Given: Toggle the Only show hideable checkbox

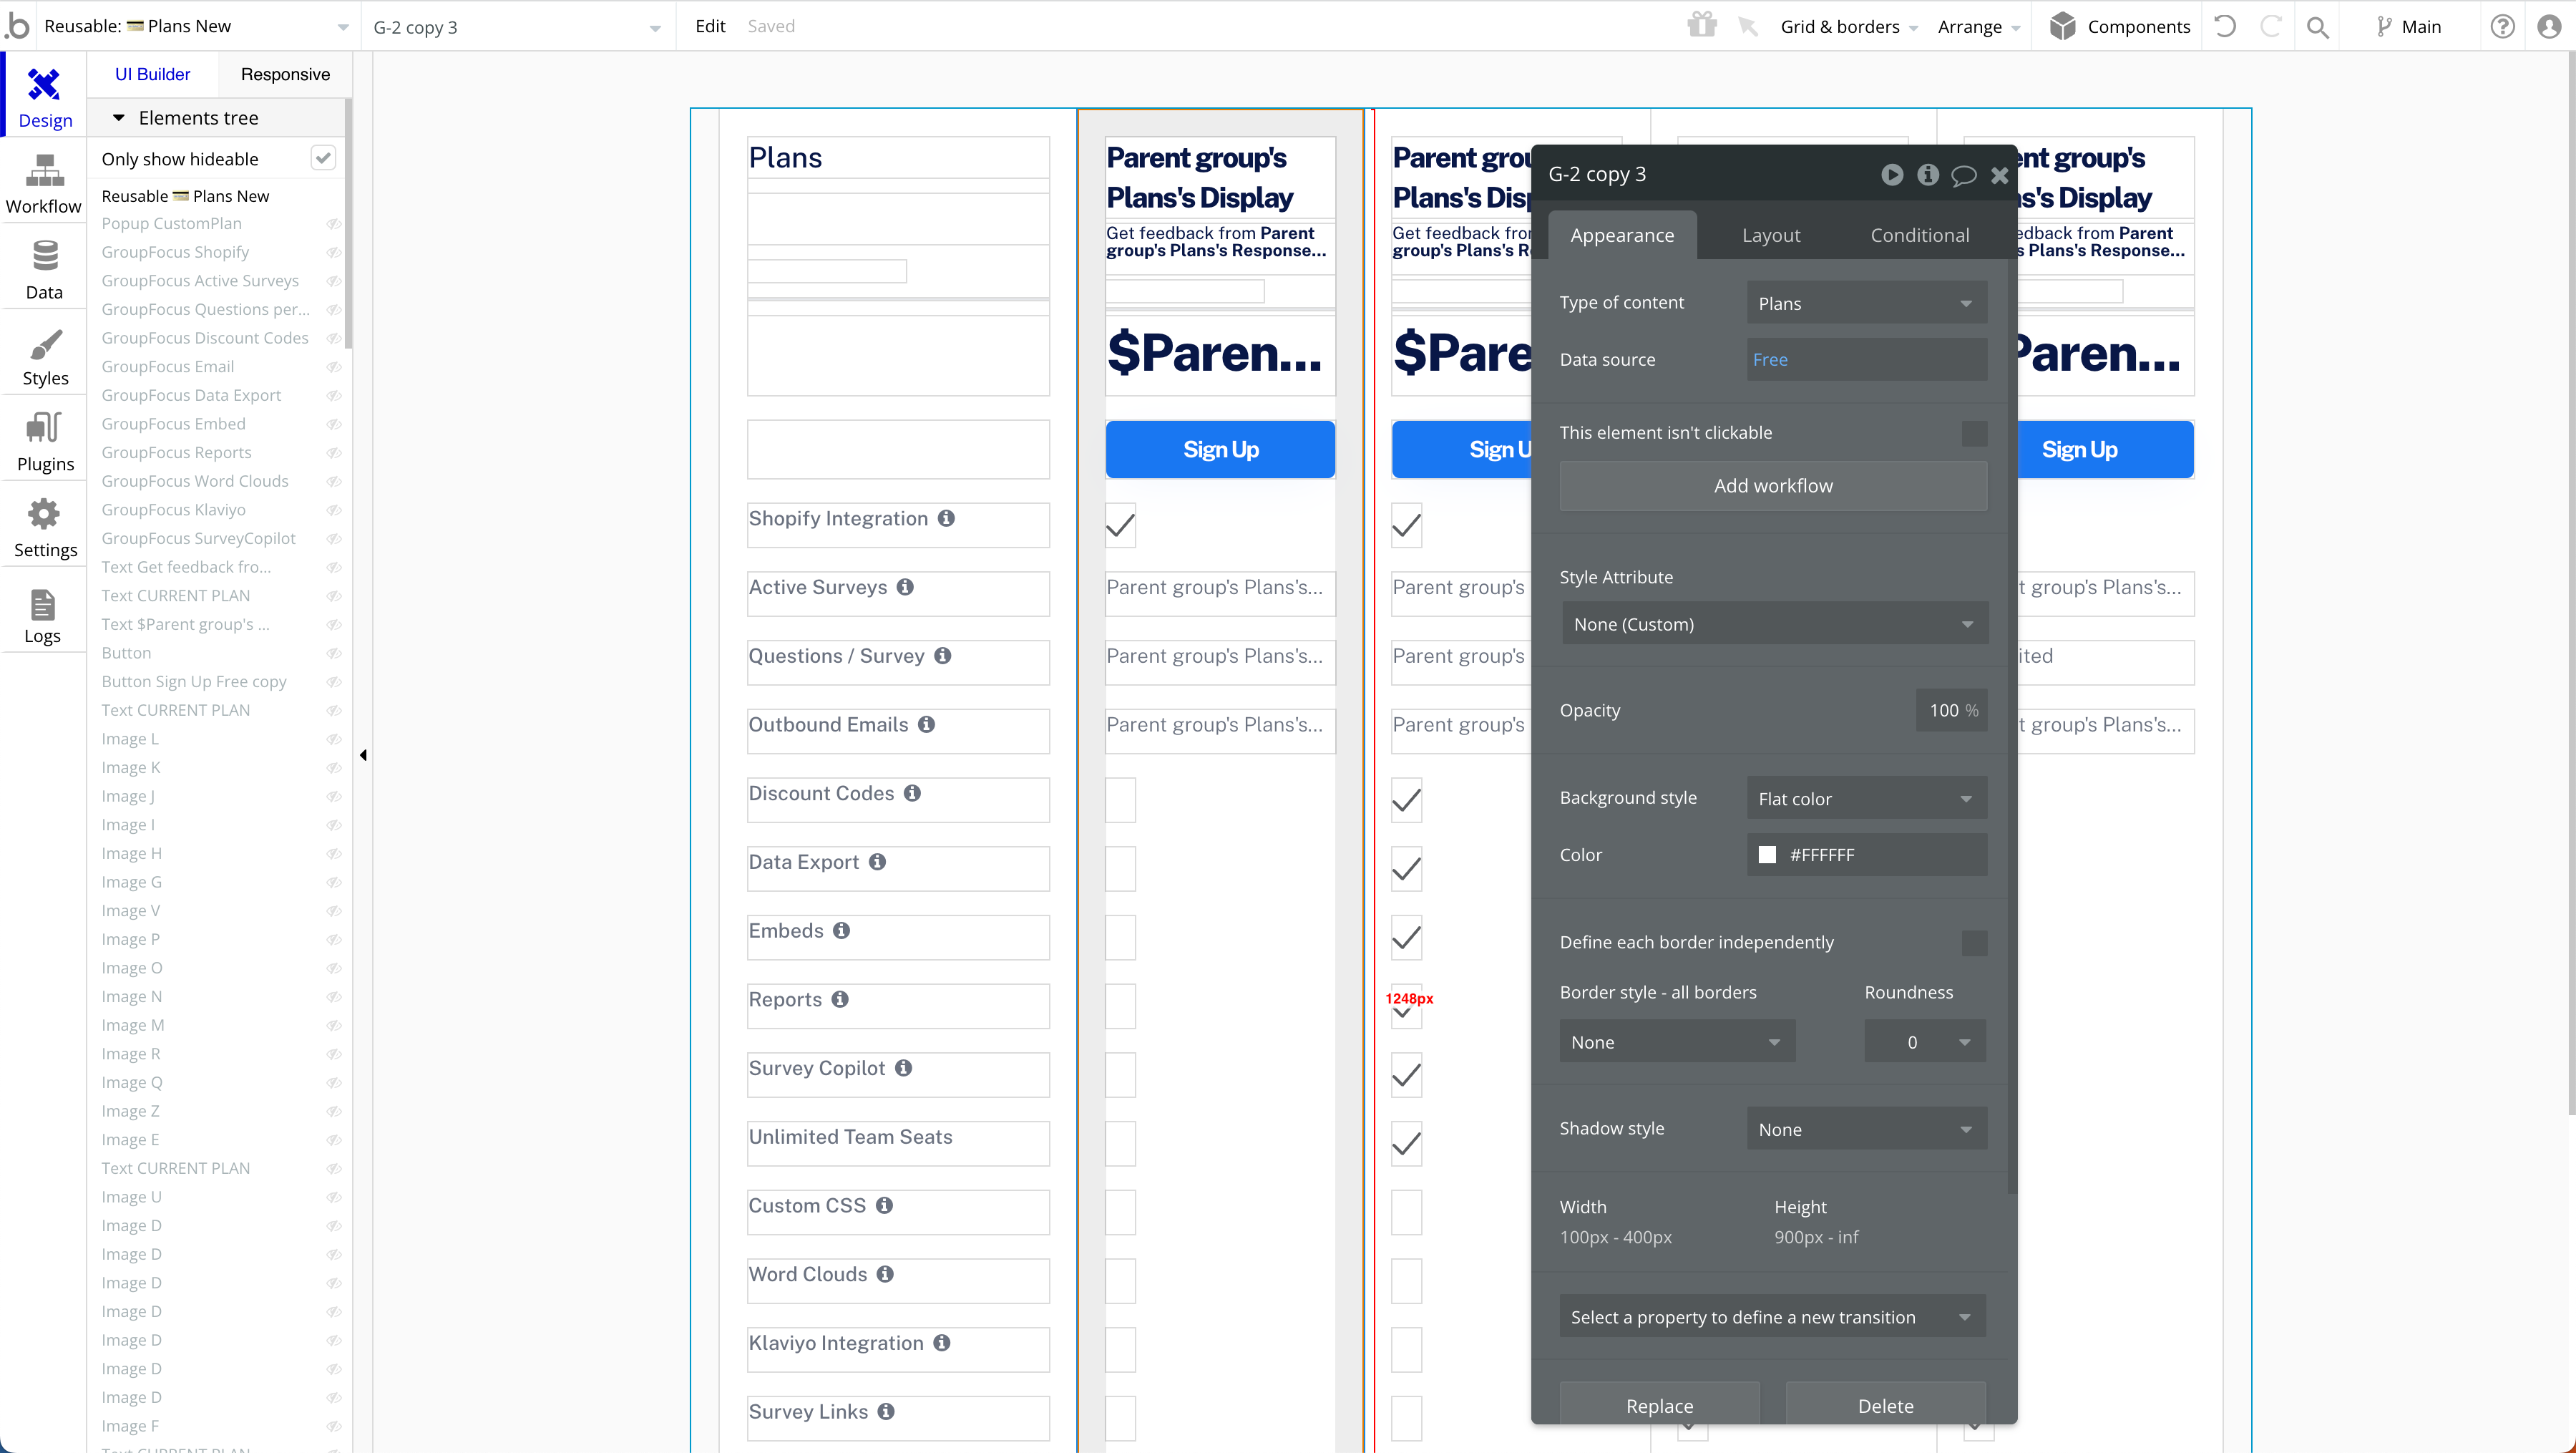Looking at the screenshot, I should 323,157.
